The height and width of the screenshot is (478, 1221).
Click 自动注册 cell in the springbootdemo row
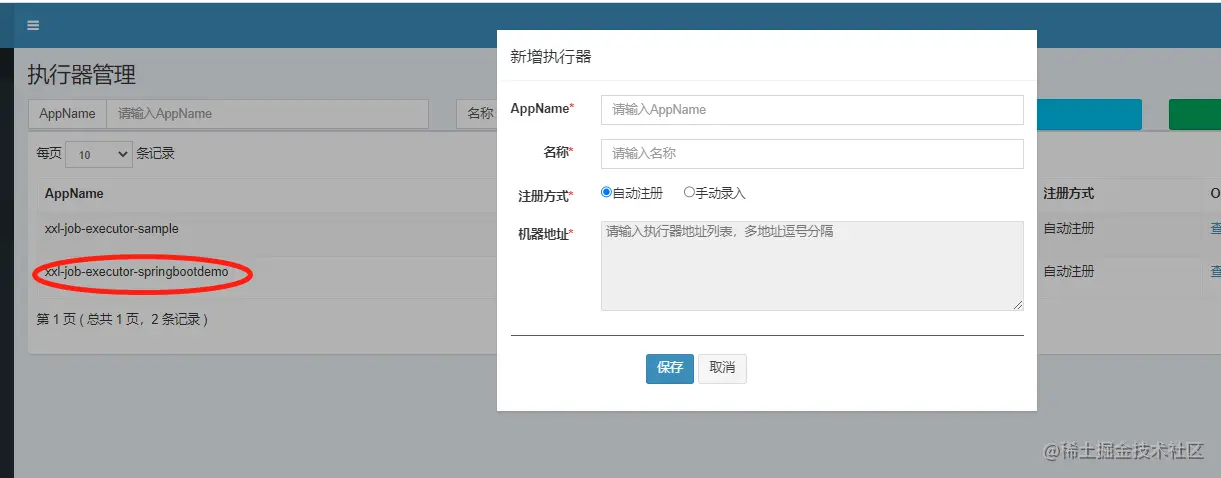pyautogui.click(x=1069, y=272)
